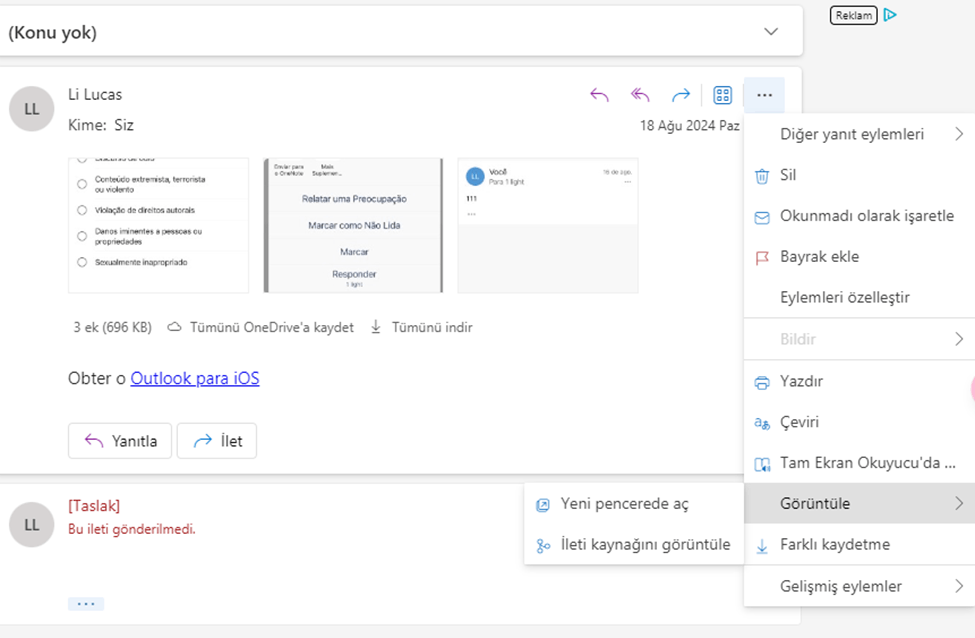This screenshot has height=638, width=975.
Task: Open the Outlook para iOS link
Action: [x=195, y=378]
